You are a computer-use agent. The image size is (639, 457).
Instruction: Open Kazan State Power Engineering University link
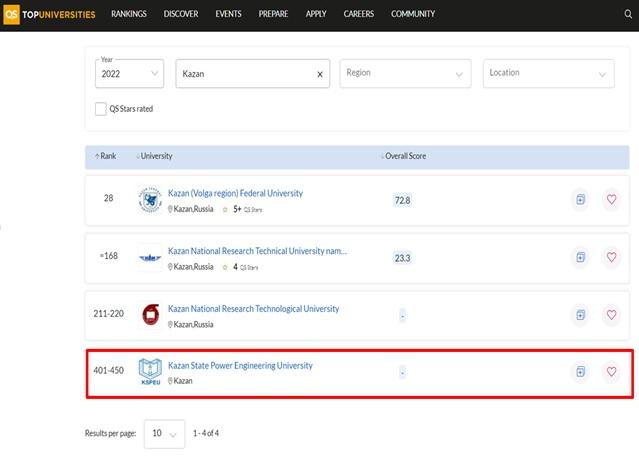click(240, 366)
